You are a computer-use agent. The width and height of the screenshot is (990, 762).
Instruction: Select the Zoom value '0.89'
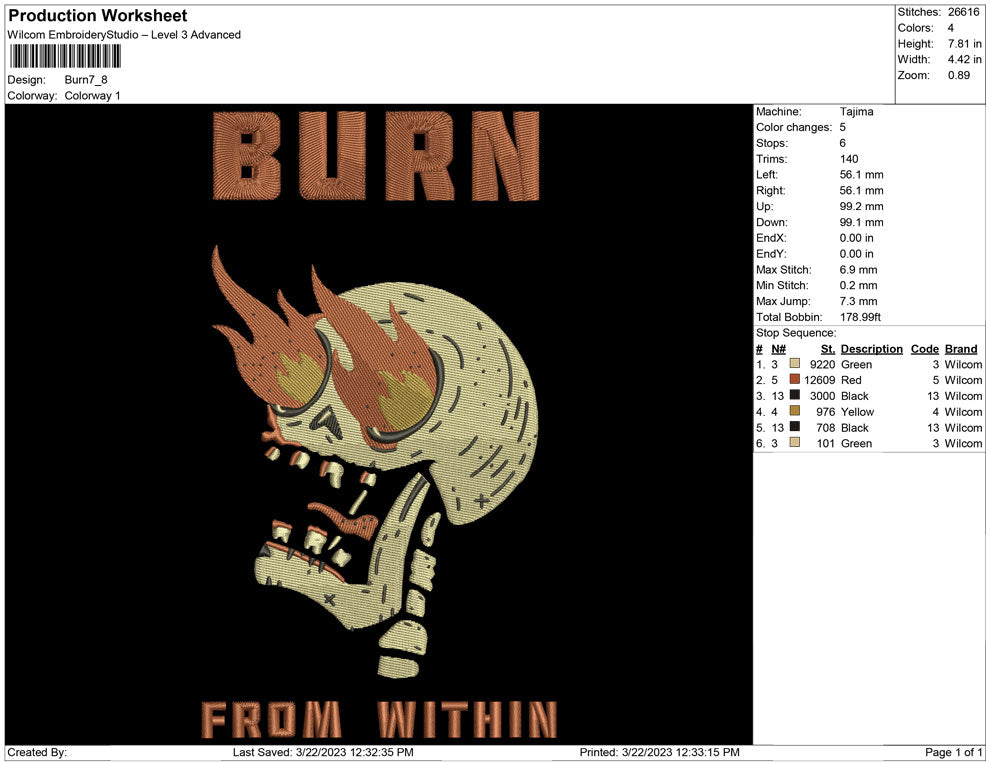(x=959, y=75)
